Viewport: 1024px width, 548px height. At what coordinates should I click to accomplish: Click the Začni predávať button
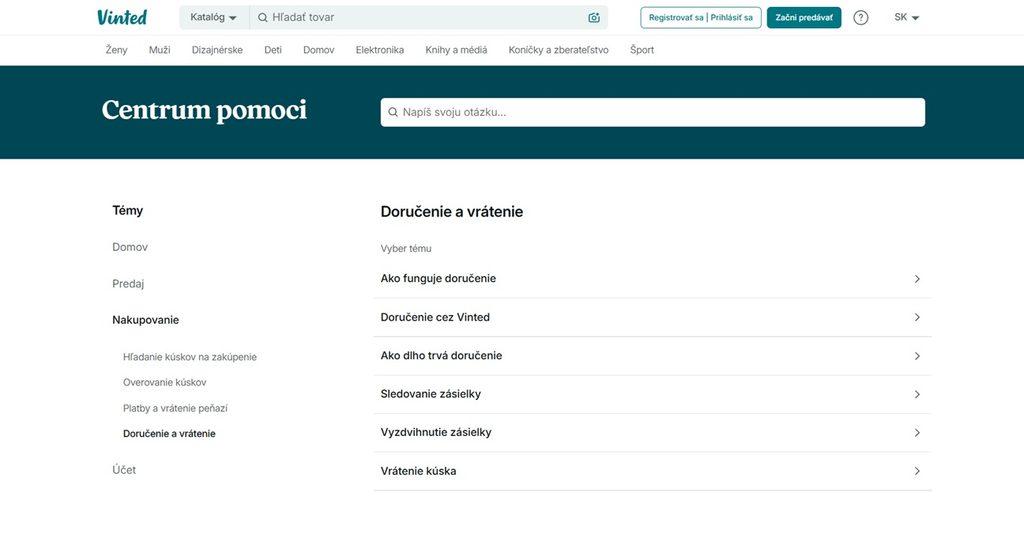pyautogui.click(x=804, y=18)
